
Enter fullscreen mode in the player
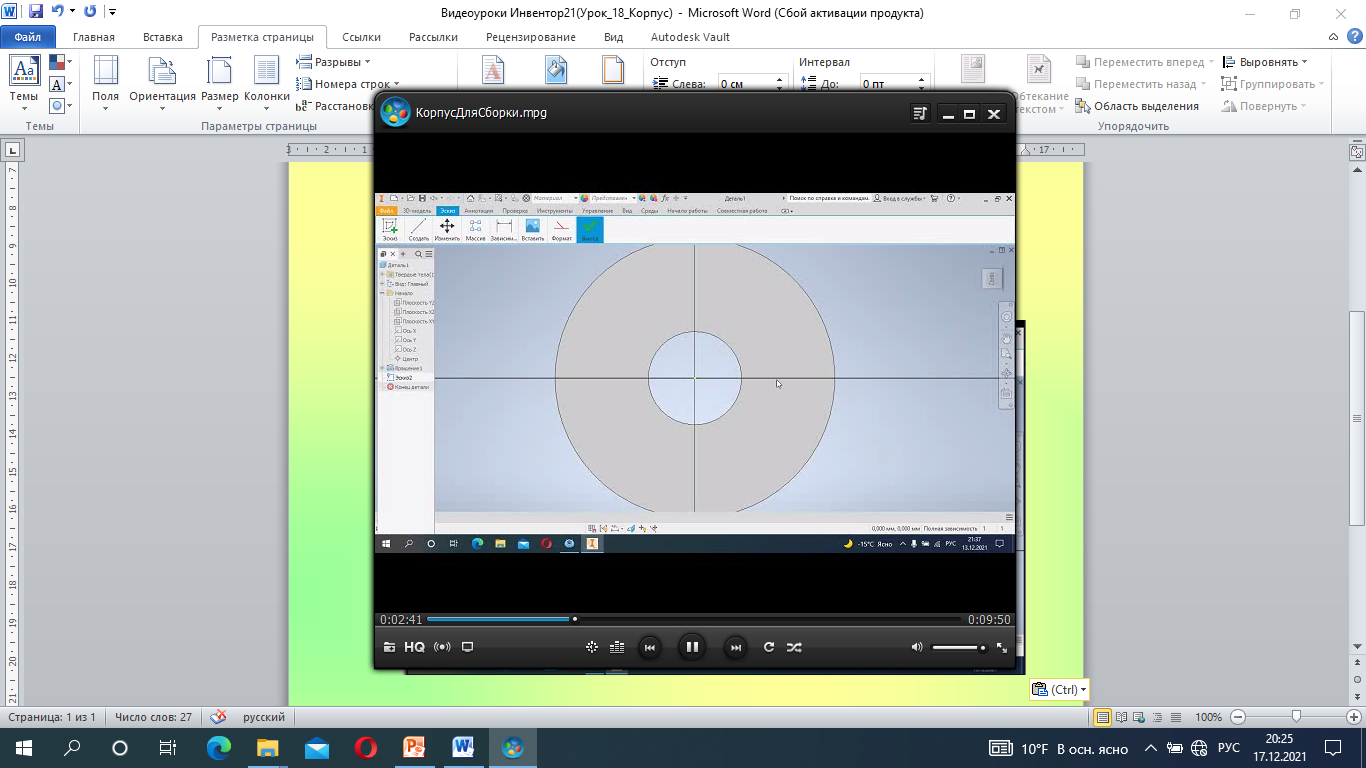(x=1002, y=648)
